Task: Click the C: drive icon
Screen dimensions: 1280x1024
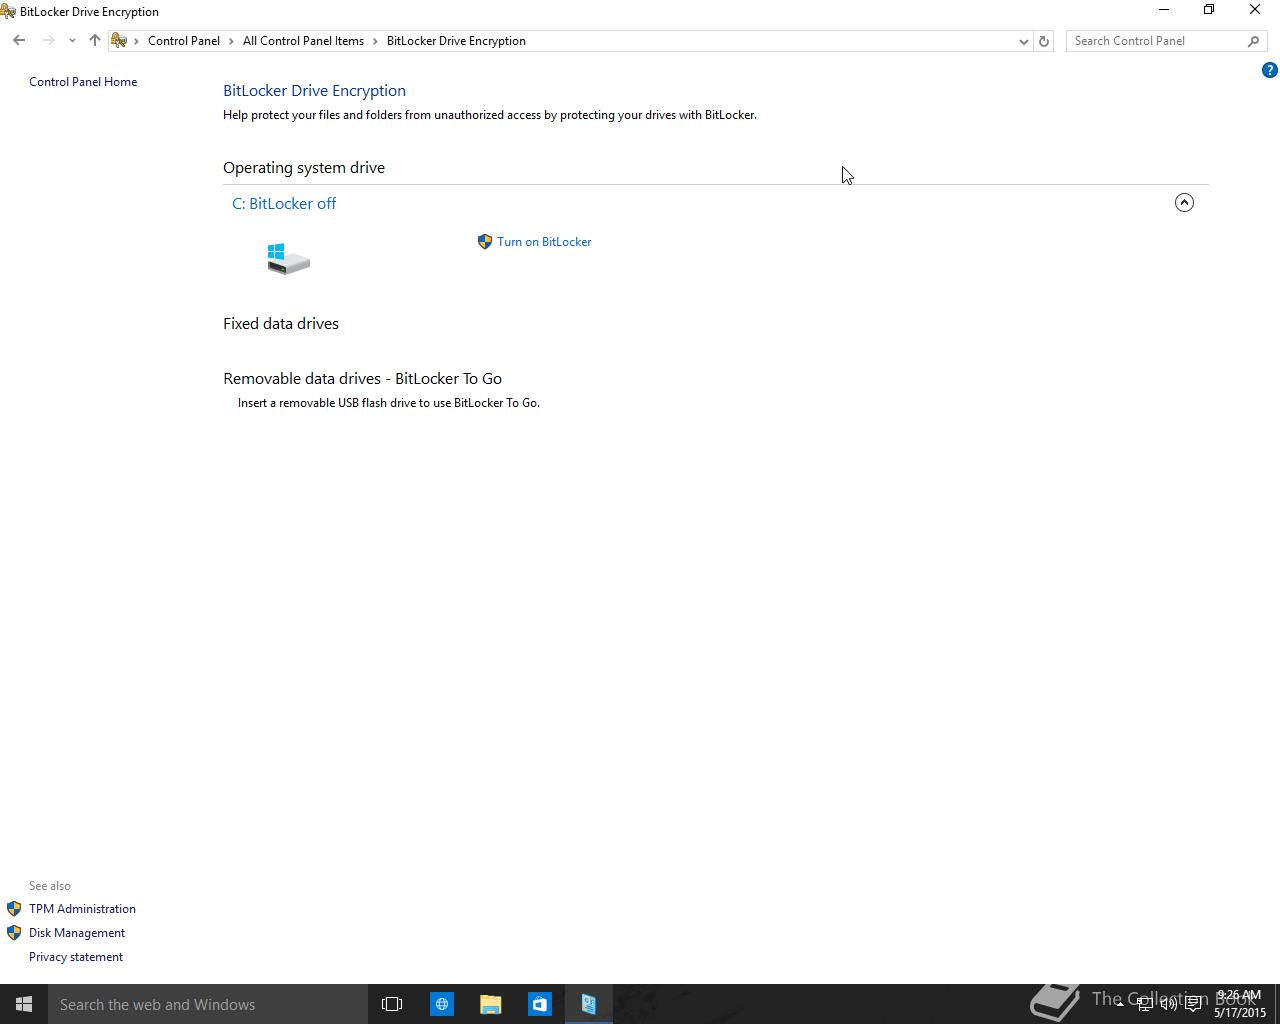Action: tap(288, 258)
